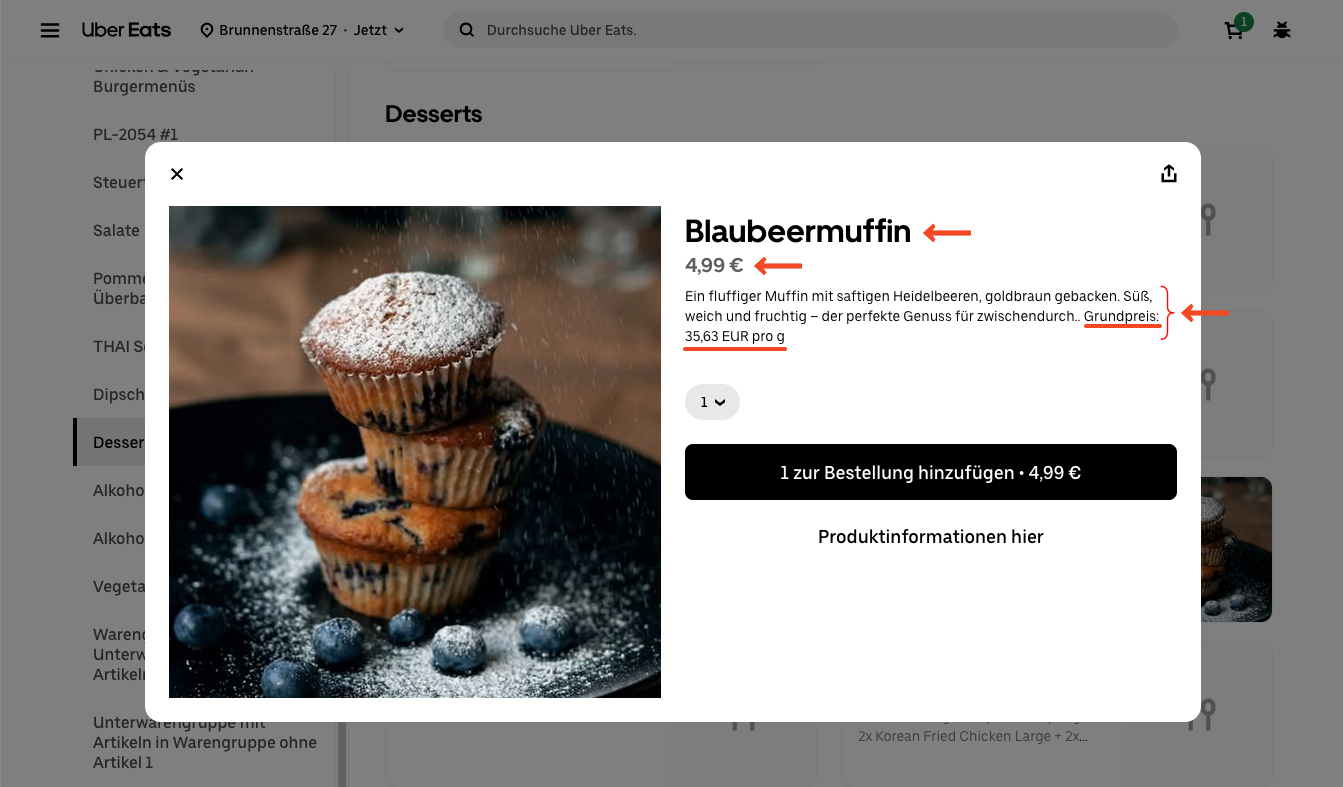Open the quantity dropdown
The width and height of the screenshot is (1343, 787).
coord(712,402)
